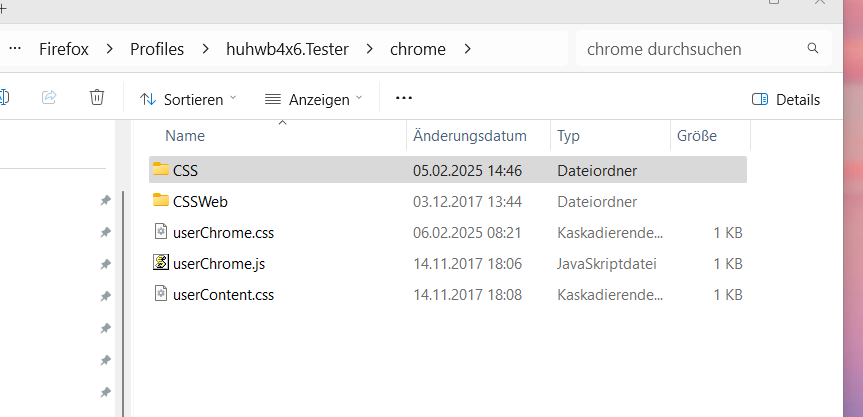This screenshot has width=863, height=417.
Task: Open the three-dots more options menu
Action: (x=404, y=98)
